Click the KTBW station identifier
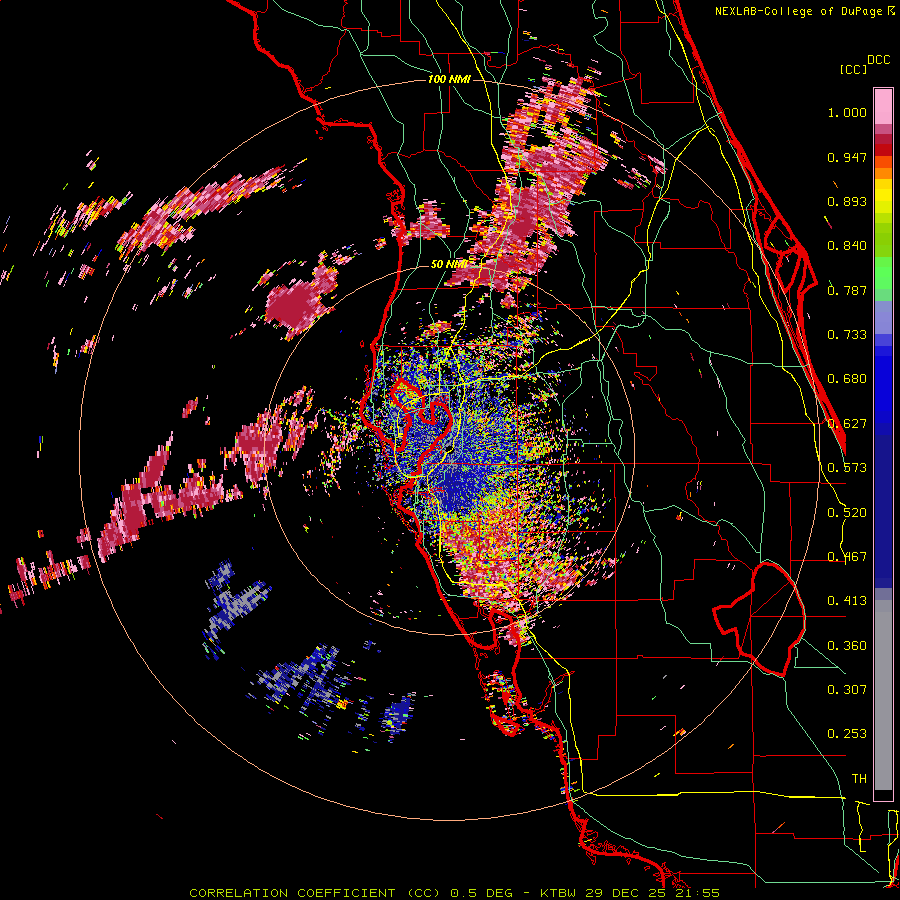The image size is (900, 900). (559, 893)
